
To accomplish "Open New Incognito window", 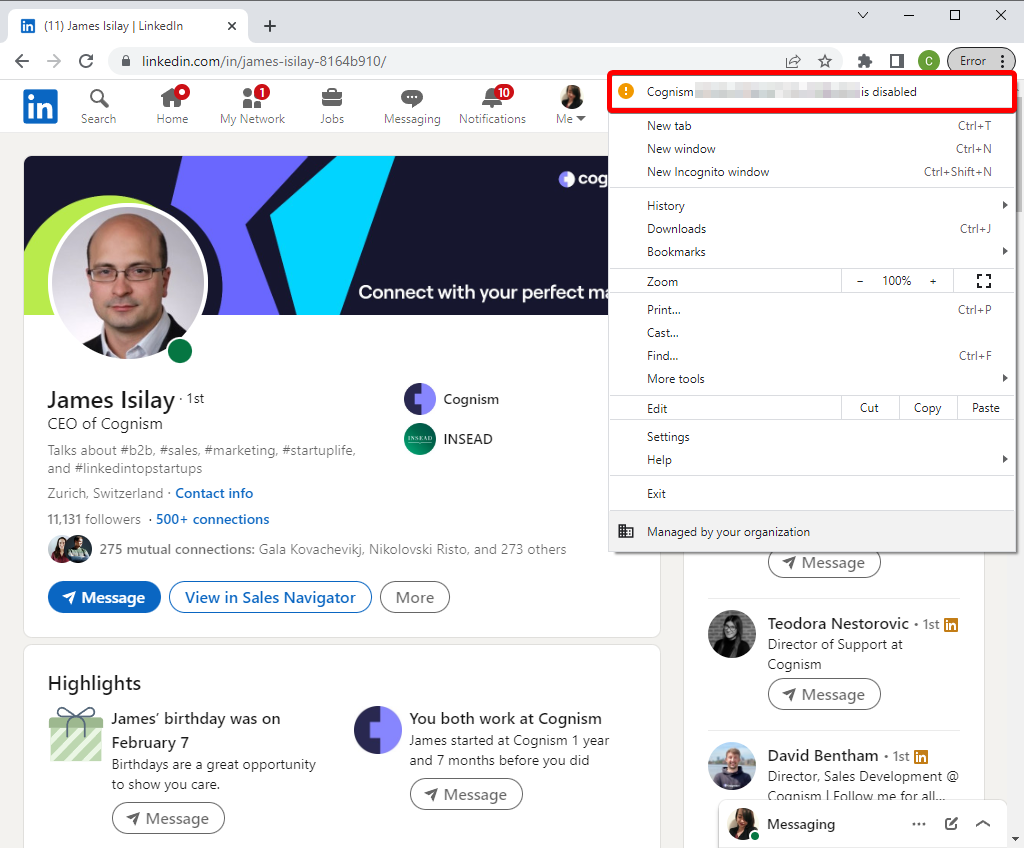I will [x=812, y=172].
